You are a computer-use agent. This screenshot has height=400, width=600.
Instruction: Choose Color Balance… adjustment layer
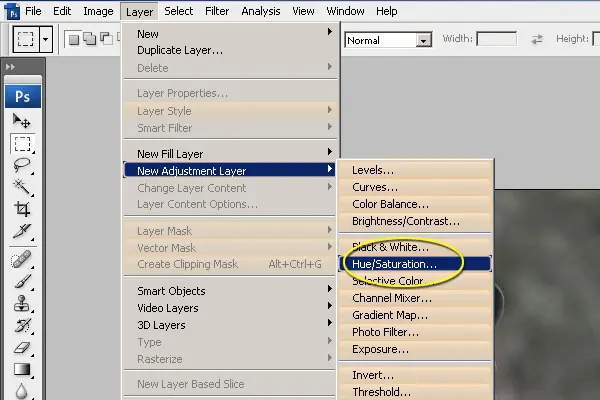(x=415, y=204)
